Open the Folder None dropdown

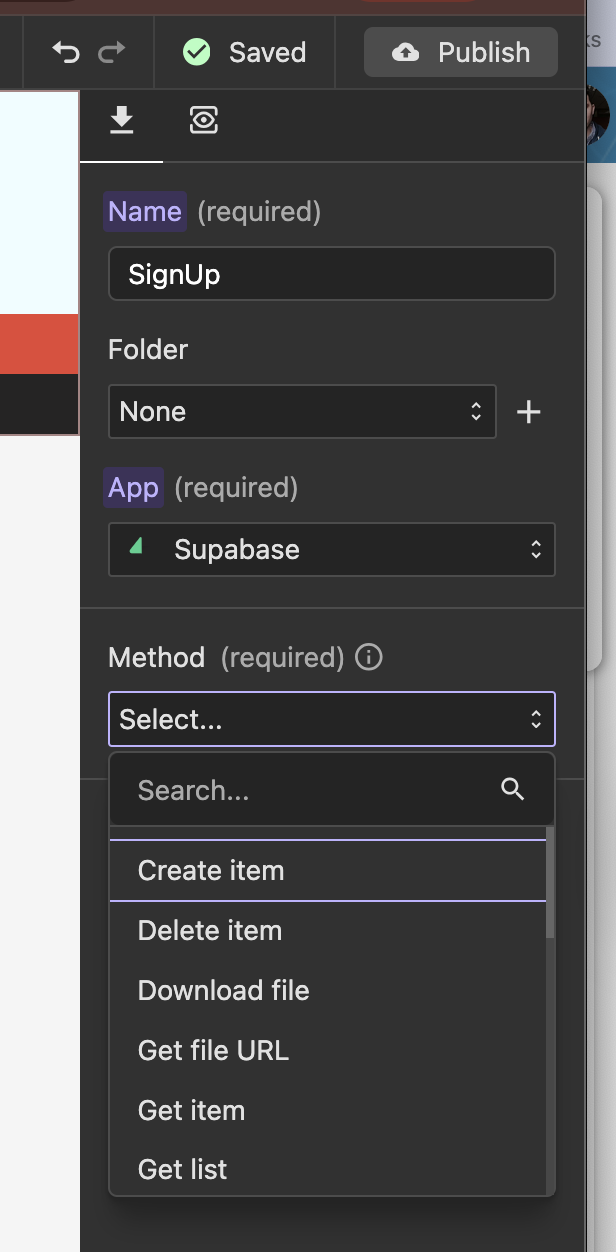click(x=301, y=412)
